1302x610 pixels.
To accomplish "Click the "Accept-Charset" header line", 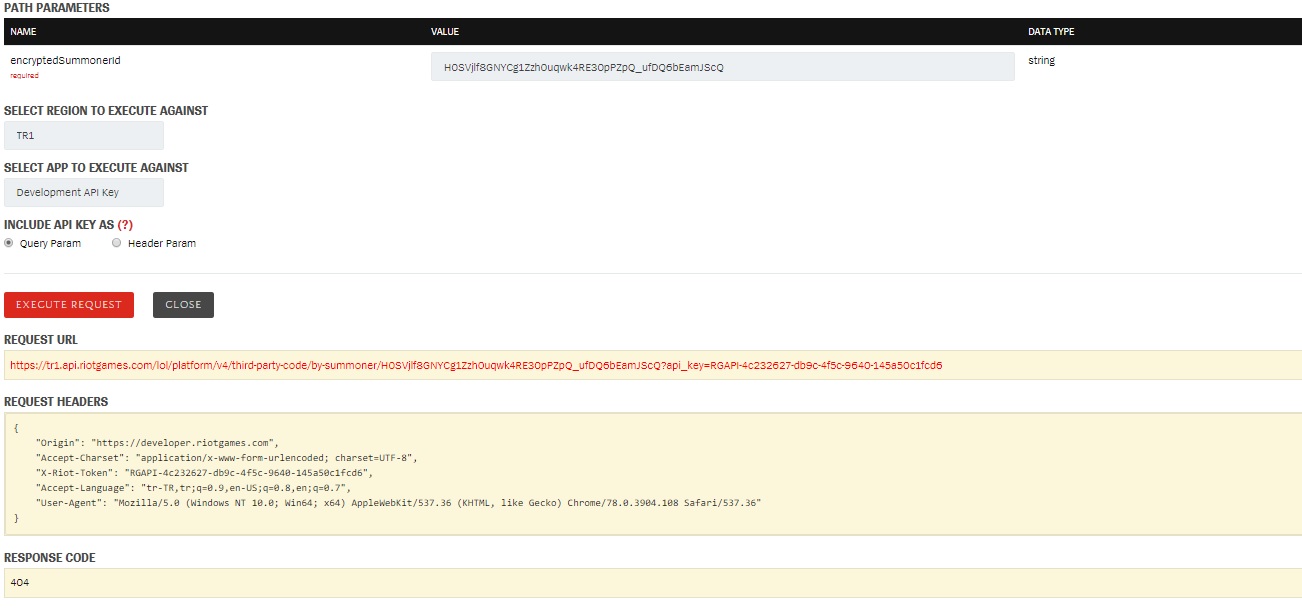I will click(226, 457).
